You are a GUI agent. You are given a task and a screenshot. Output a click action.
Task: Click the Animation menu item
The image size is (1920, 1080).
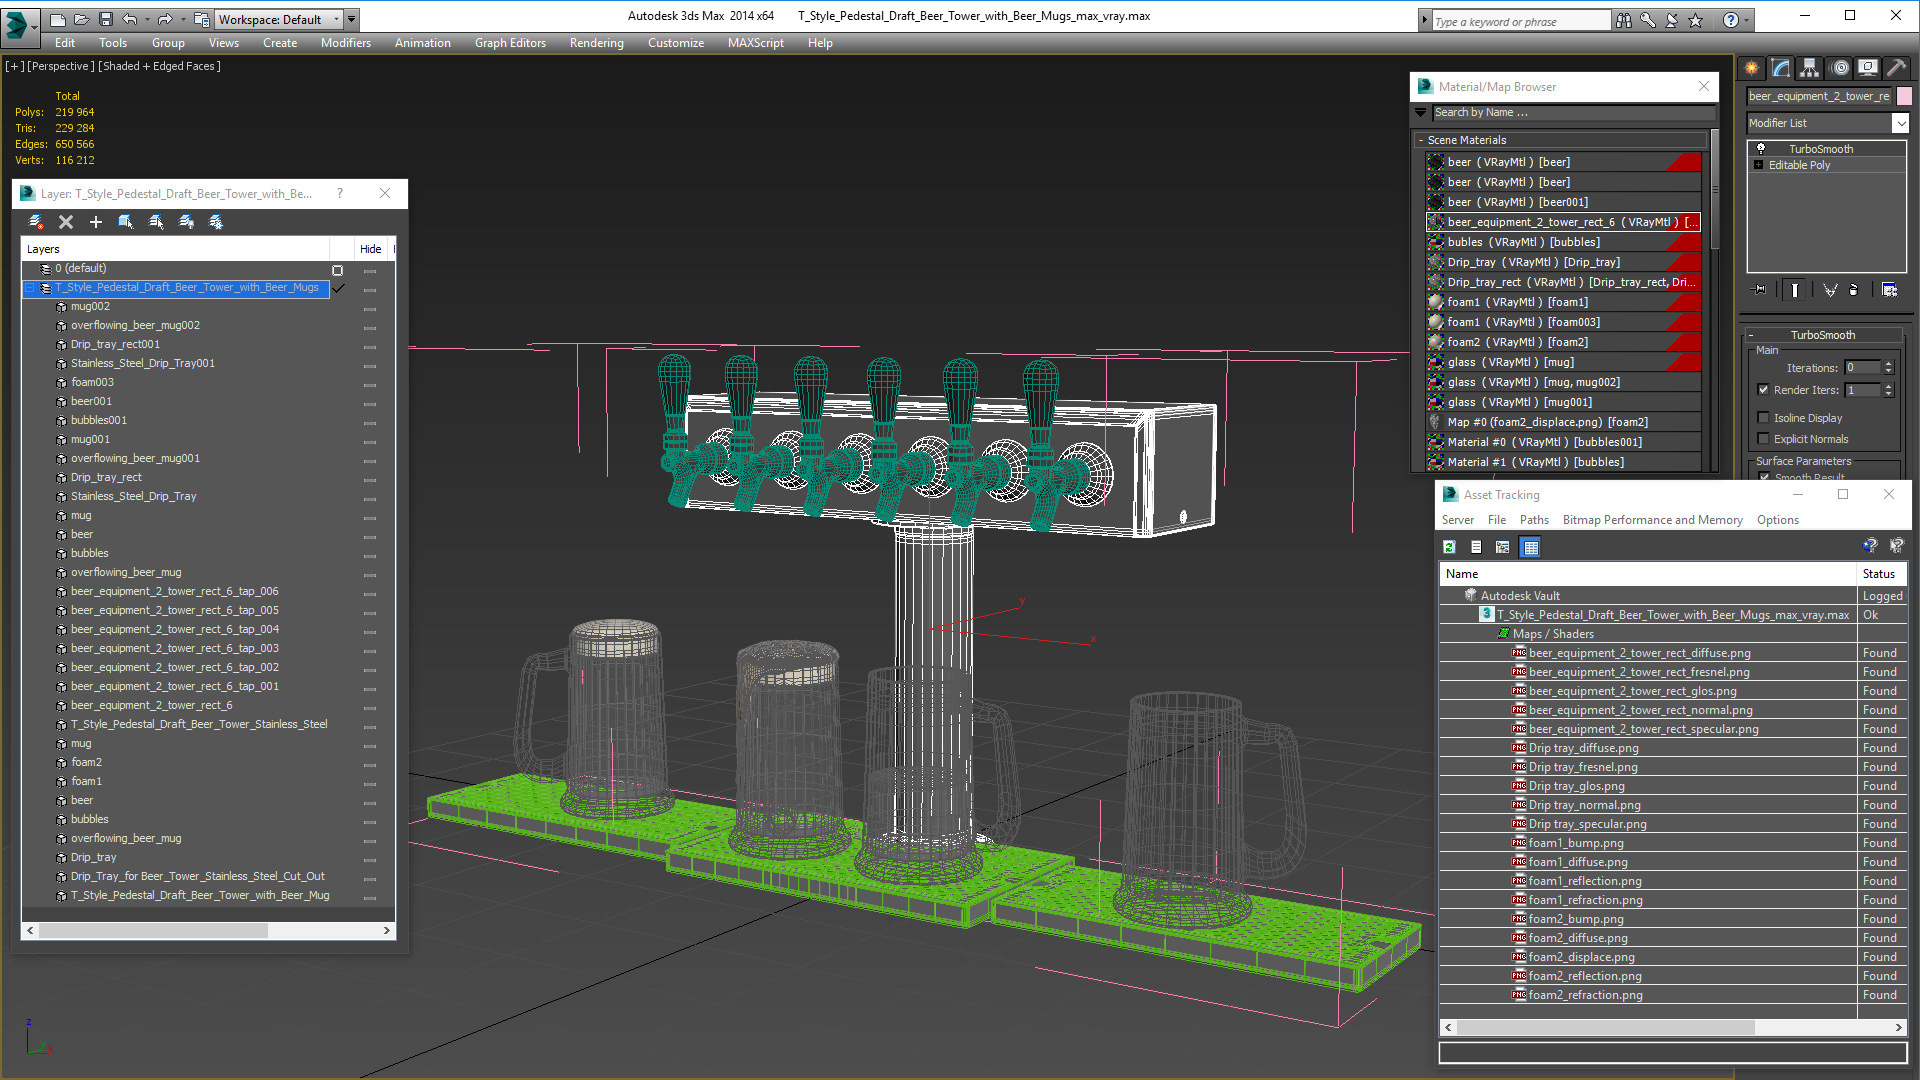coord(421,42)
